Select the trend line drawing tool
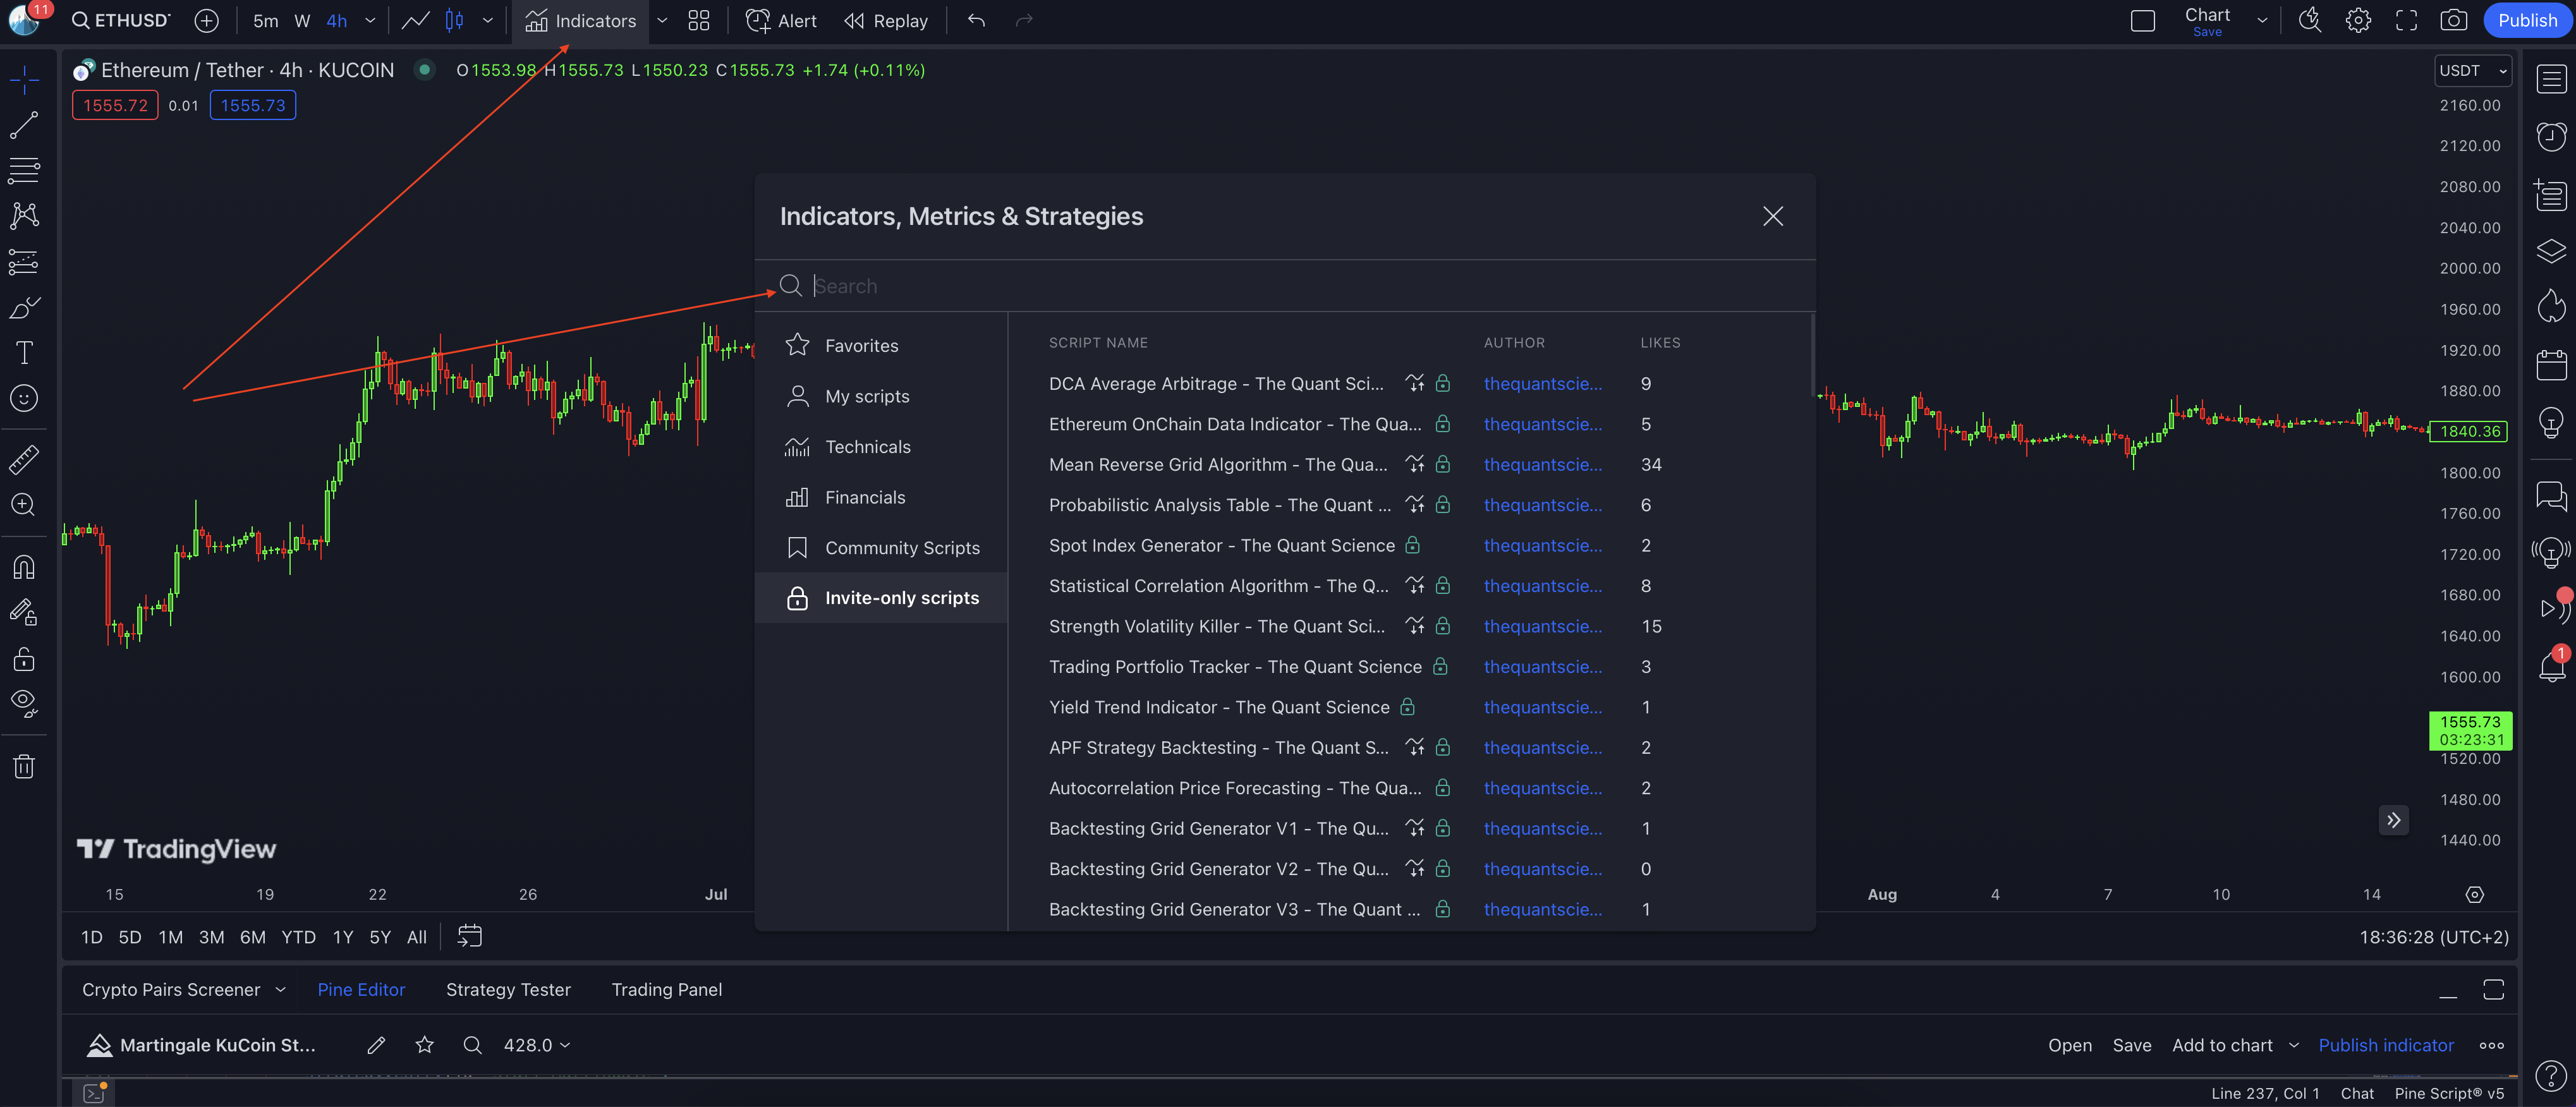Viewport: 2576px width, 1107px height. (x=24, y=125)
